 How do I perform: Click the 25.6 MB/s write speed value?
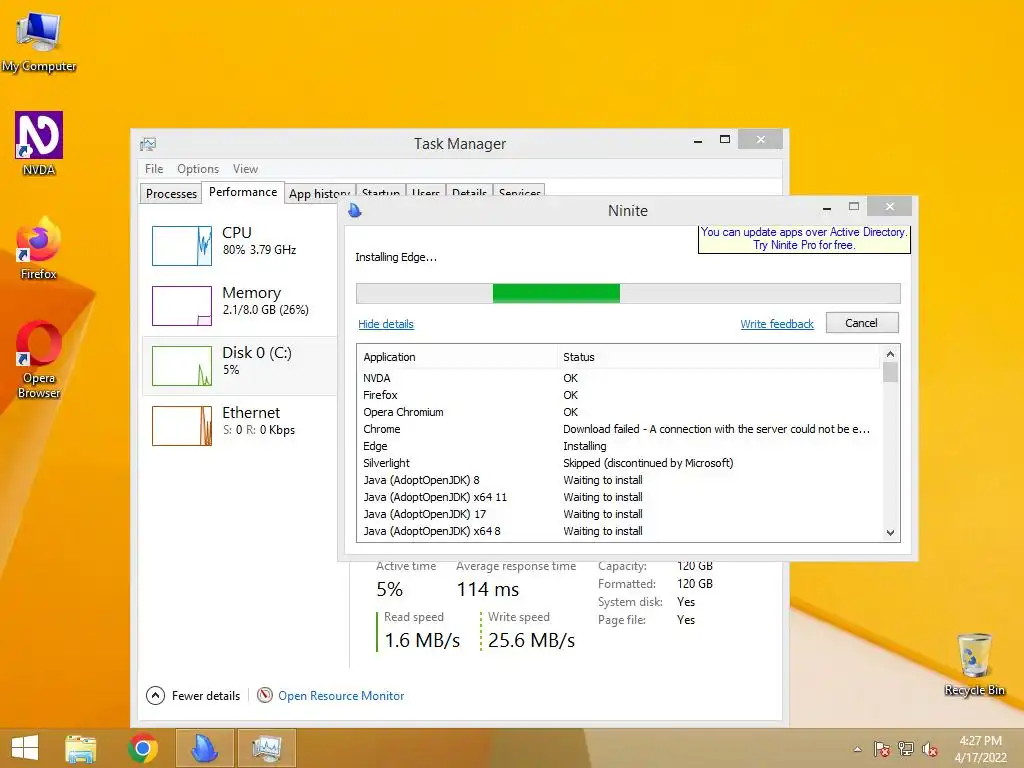(x=532, y=641)
